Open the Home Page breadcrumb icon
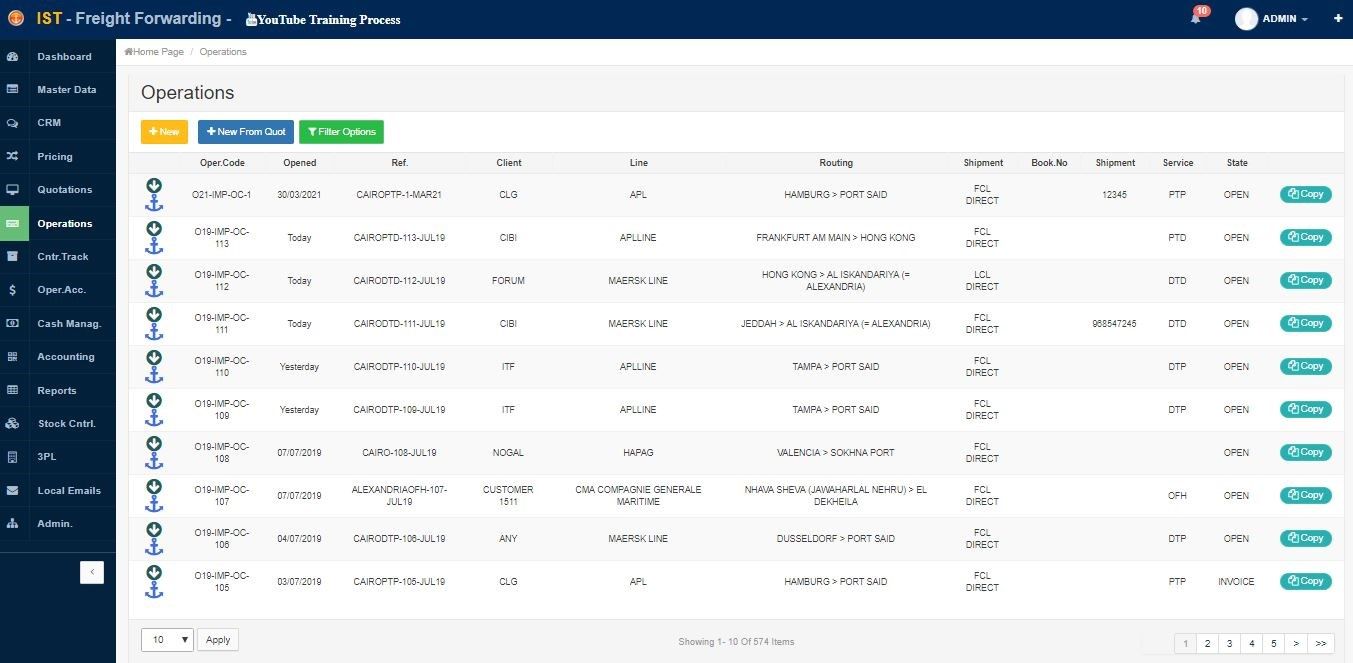The width and height of the screenshot is (1353, 663). click(127, 51)
